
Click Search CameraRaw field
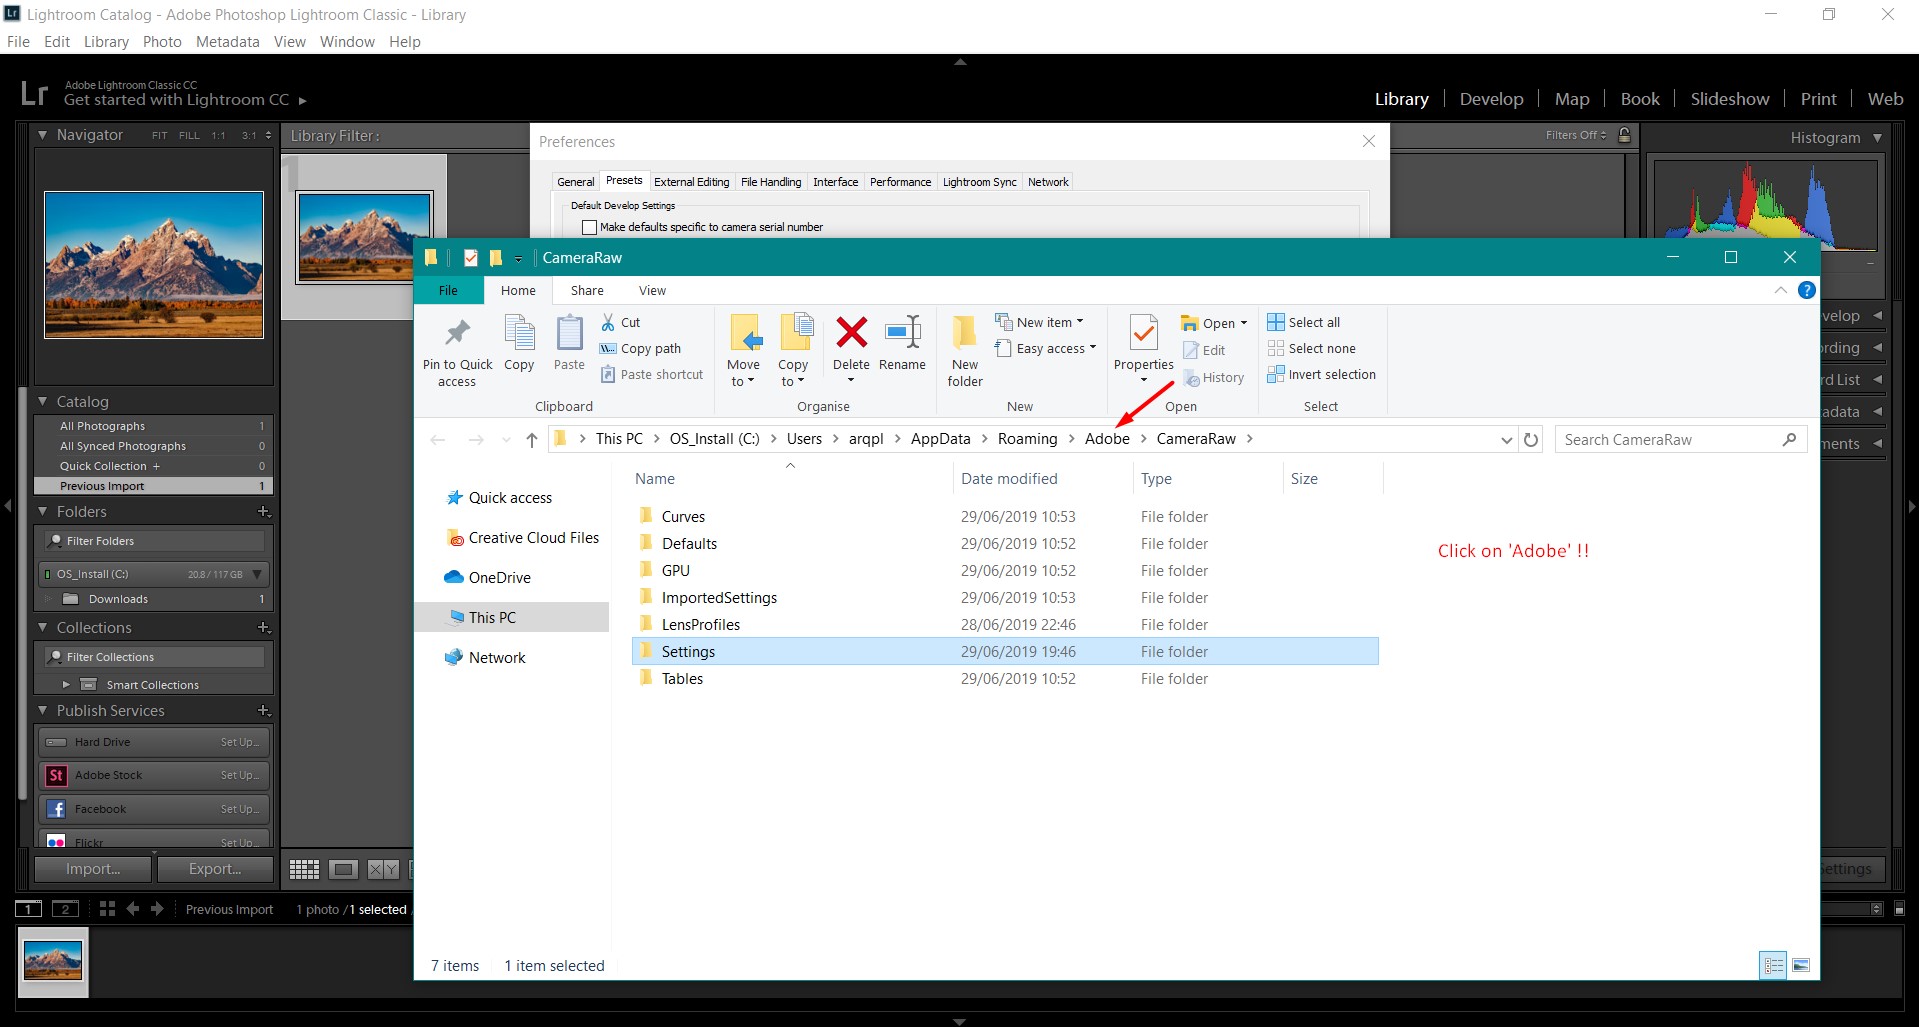pyautogui.click(x=1680, y=439)
